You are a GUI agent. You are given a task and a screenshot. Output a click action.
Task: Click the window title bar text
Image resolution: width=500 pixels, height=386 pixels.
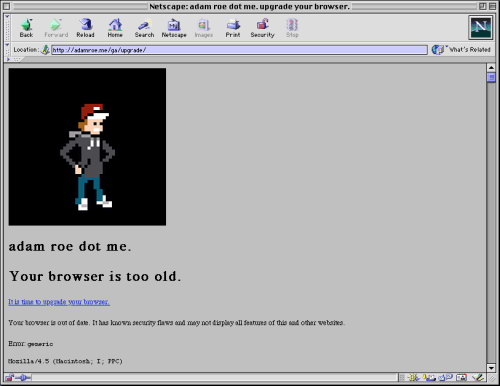[249, 6]
